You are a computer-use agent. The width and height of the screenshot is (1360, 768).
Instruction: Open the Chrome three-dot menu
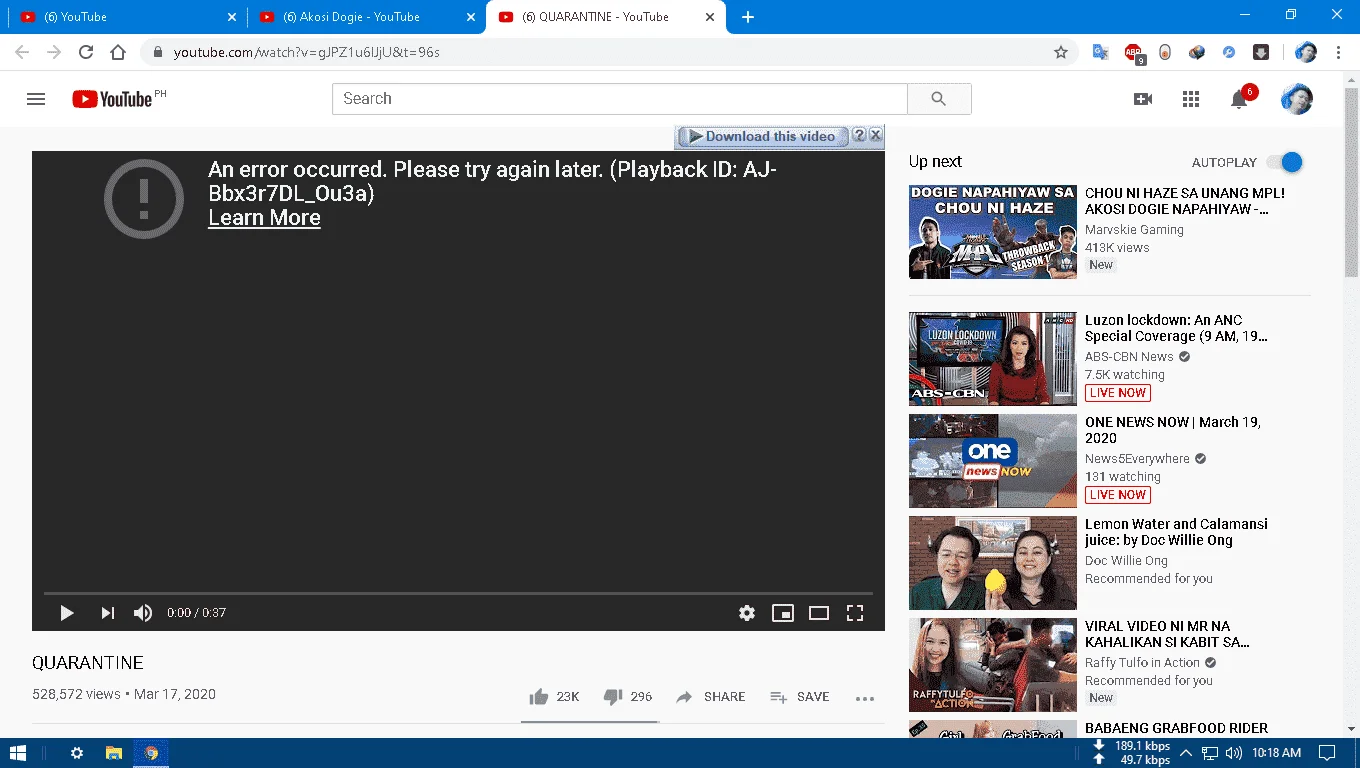tap(1338, 52)
